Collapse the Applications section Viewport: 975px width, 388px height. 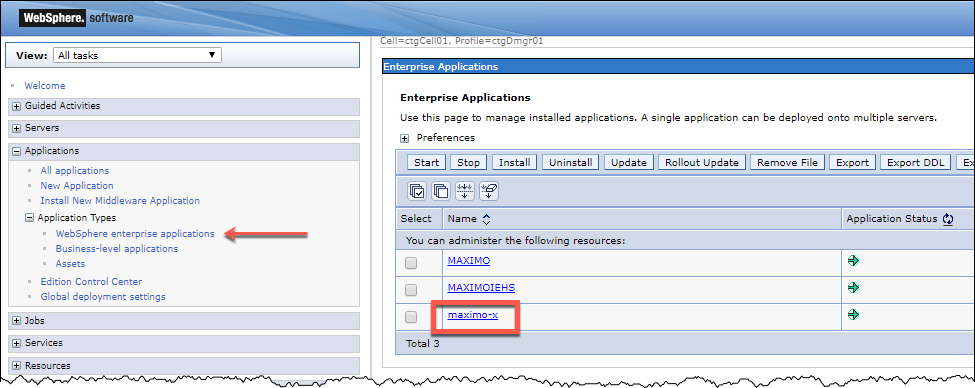[x=17, y=151]
